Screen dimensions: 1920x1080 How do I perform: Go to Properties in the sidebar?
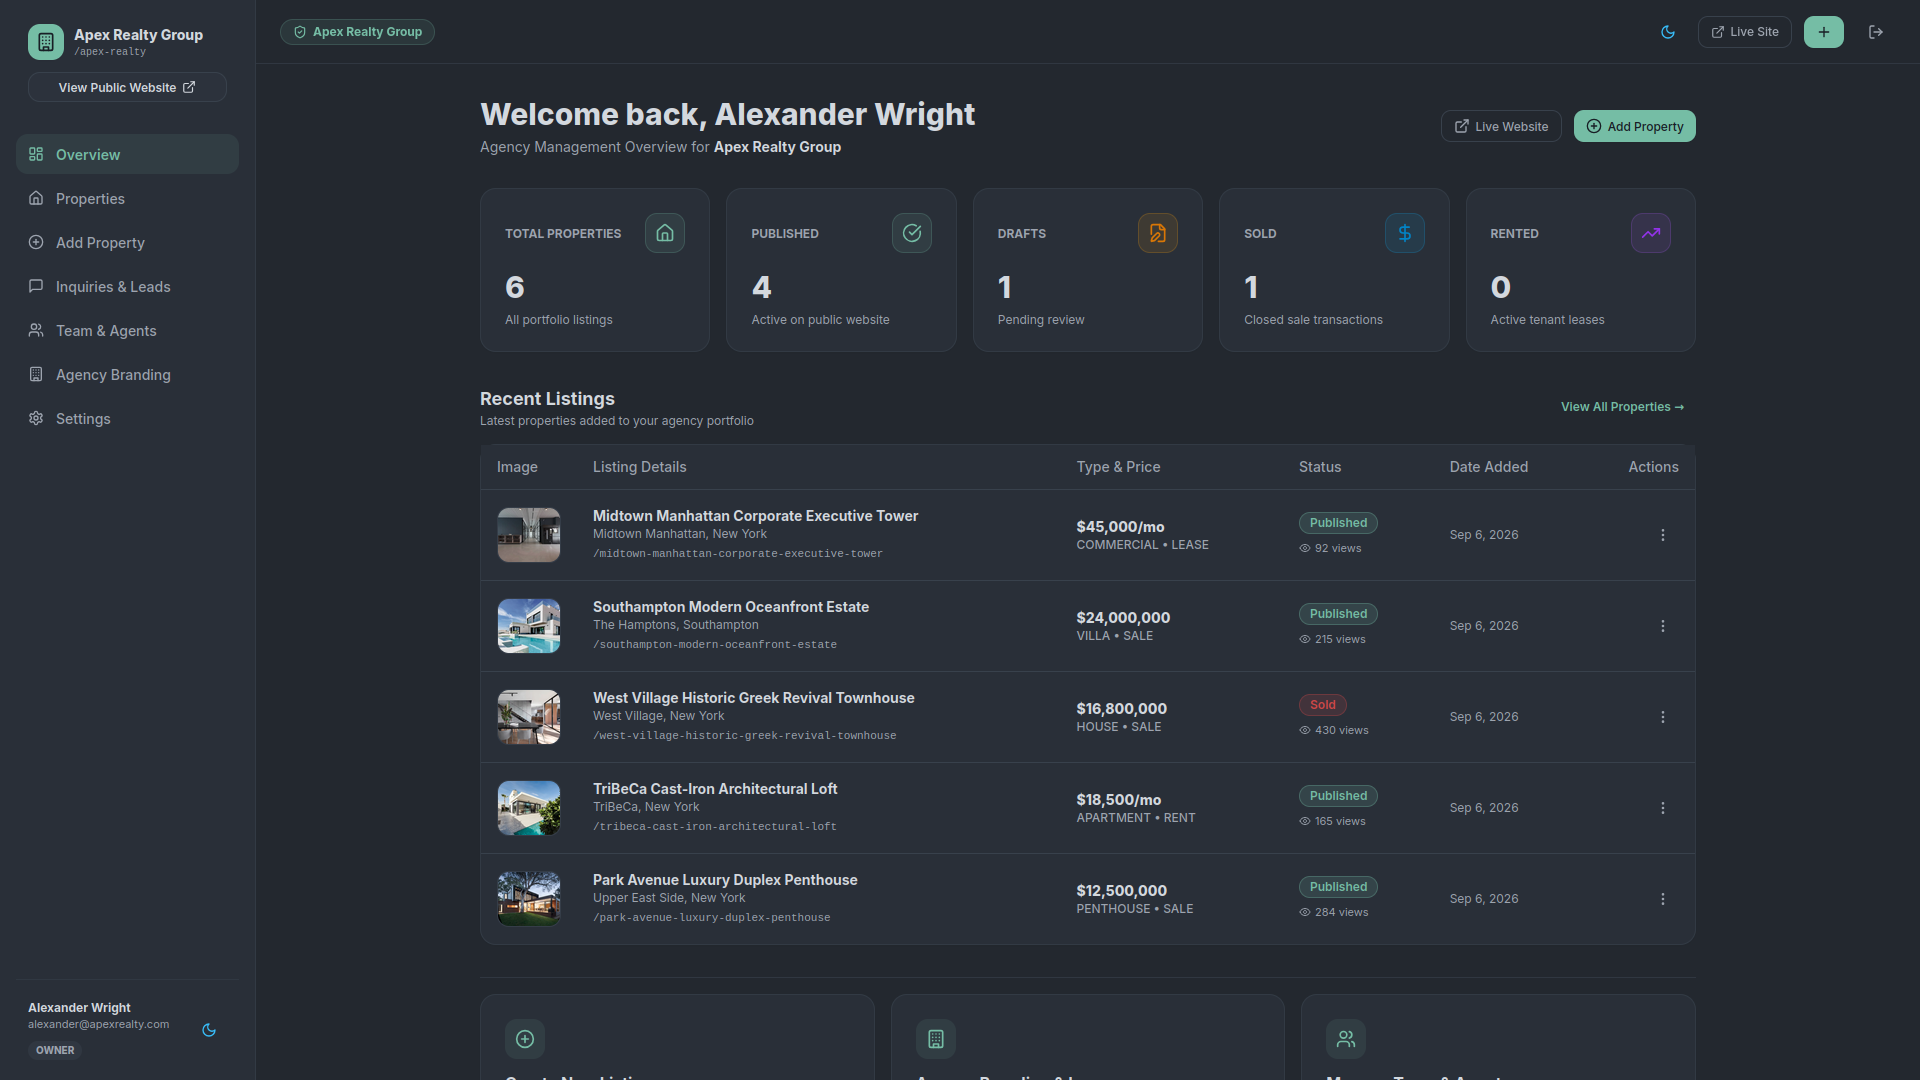click(127, 198)
